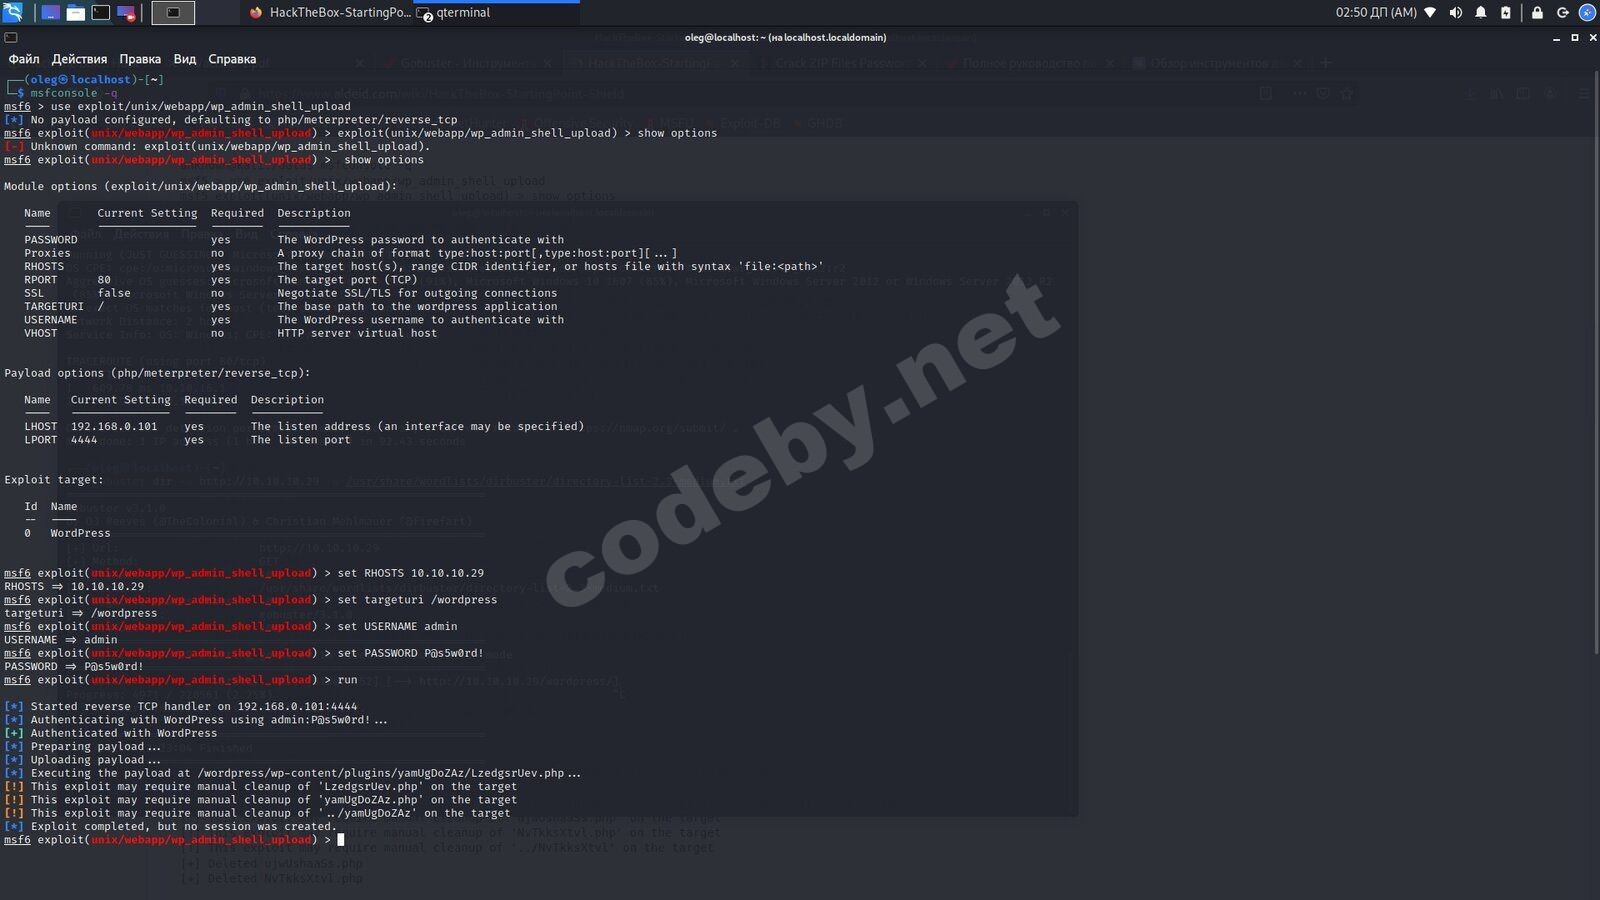Click the 'targeturi ⇒ /wordpress' output line

pos(81,613)
